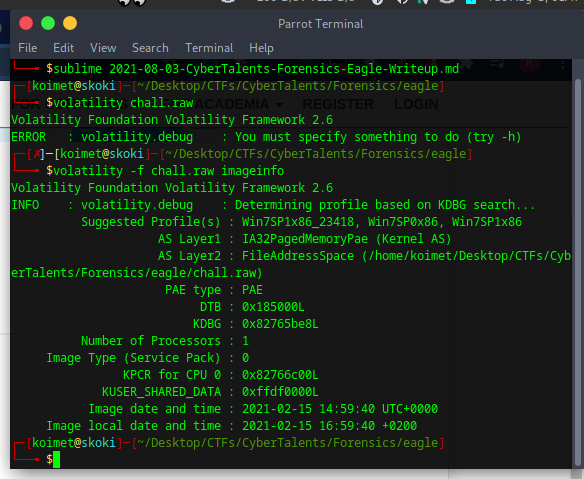The width and height of the screenshot is (584, 479).
Task: Click the imageinfo word in the command line
Action: point(253,171)
